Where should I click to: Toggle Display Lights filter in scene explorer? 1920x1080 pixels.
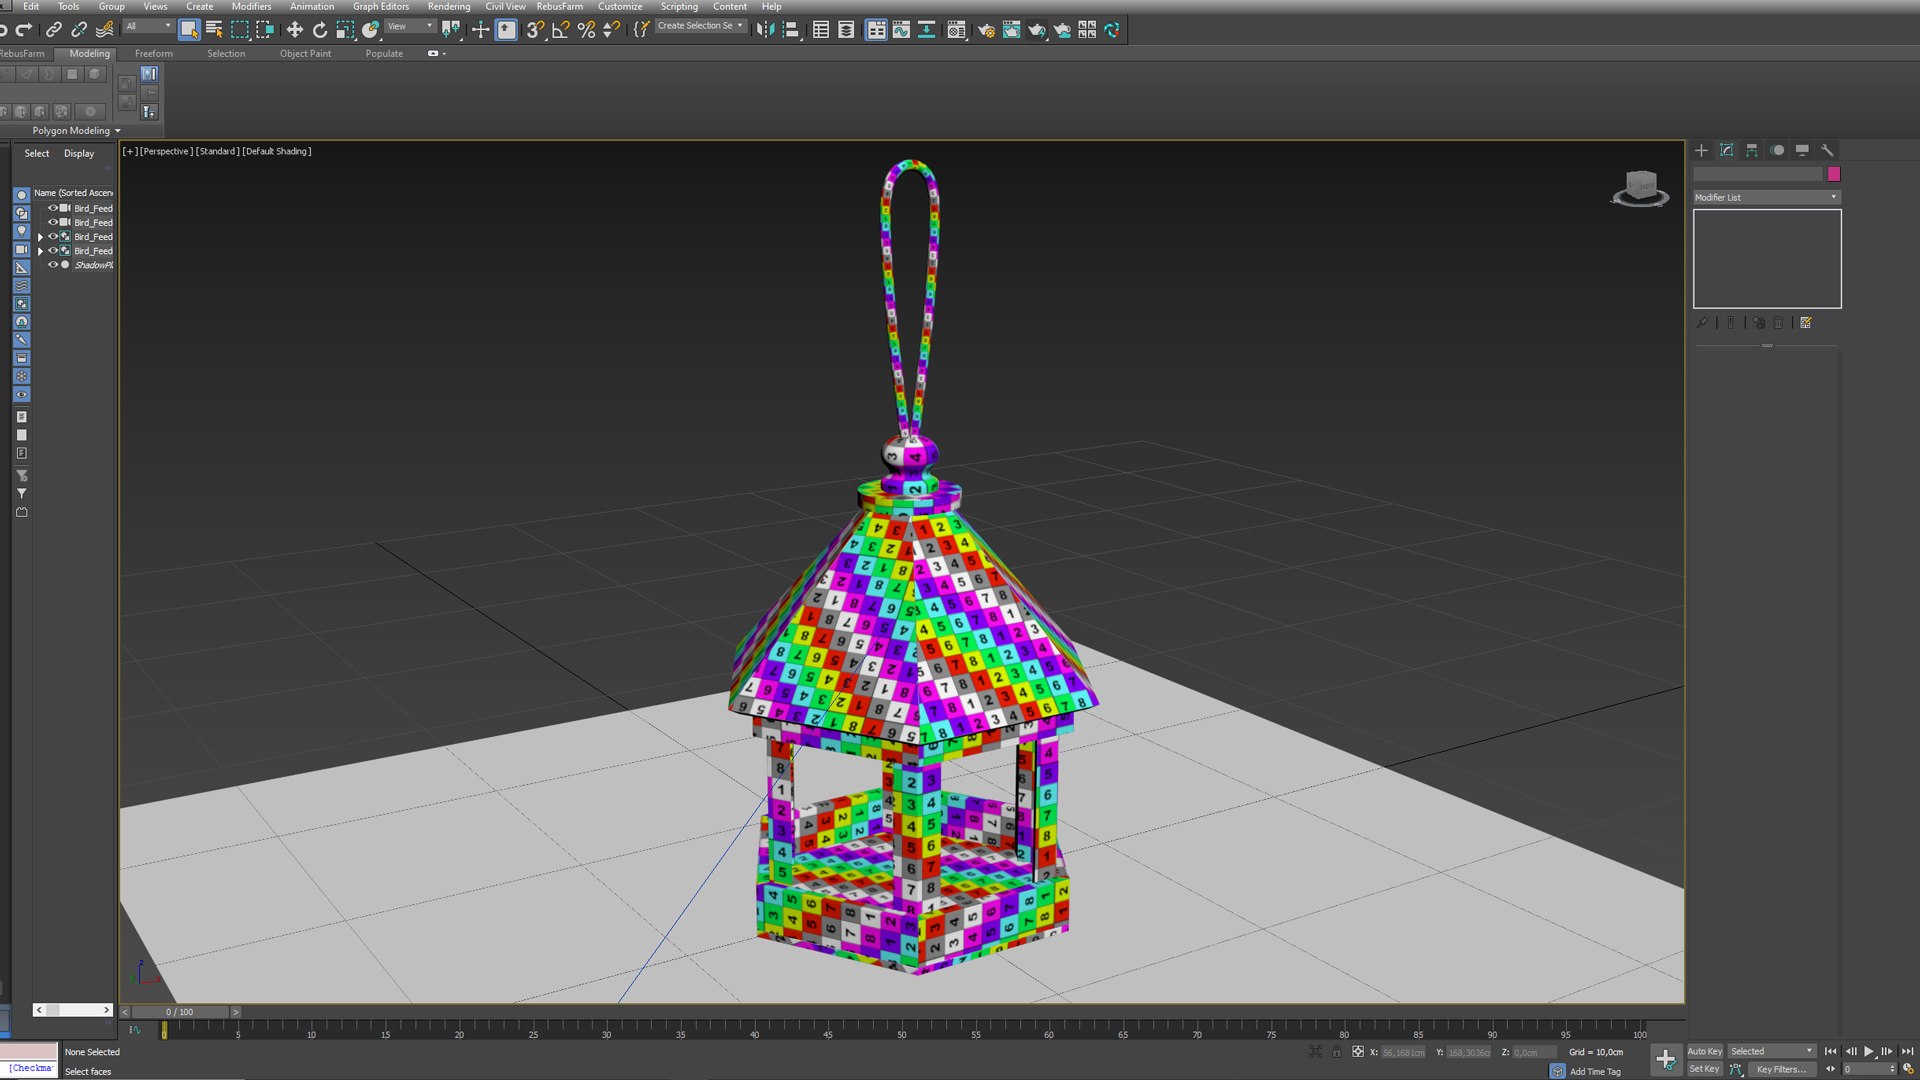pos(21,231)
